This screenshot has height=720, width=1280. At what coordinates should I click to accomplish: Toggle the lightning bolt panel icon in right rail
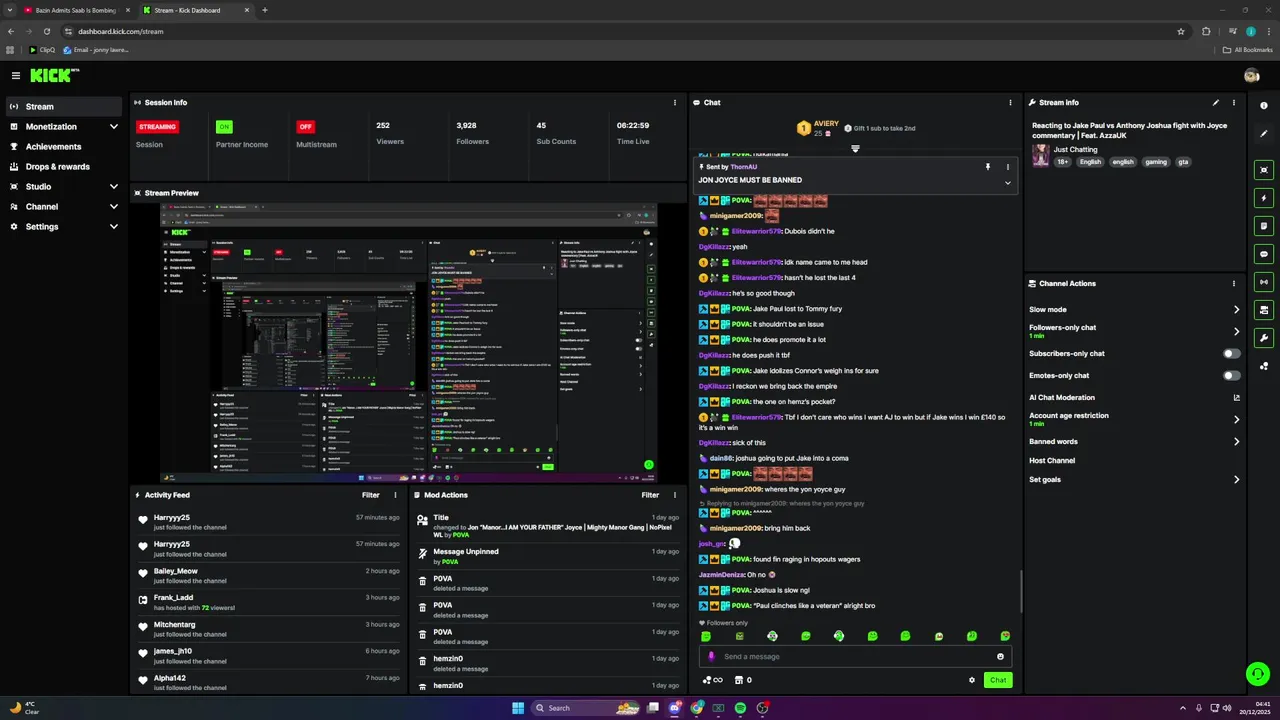(x=1264, y=198)
